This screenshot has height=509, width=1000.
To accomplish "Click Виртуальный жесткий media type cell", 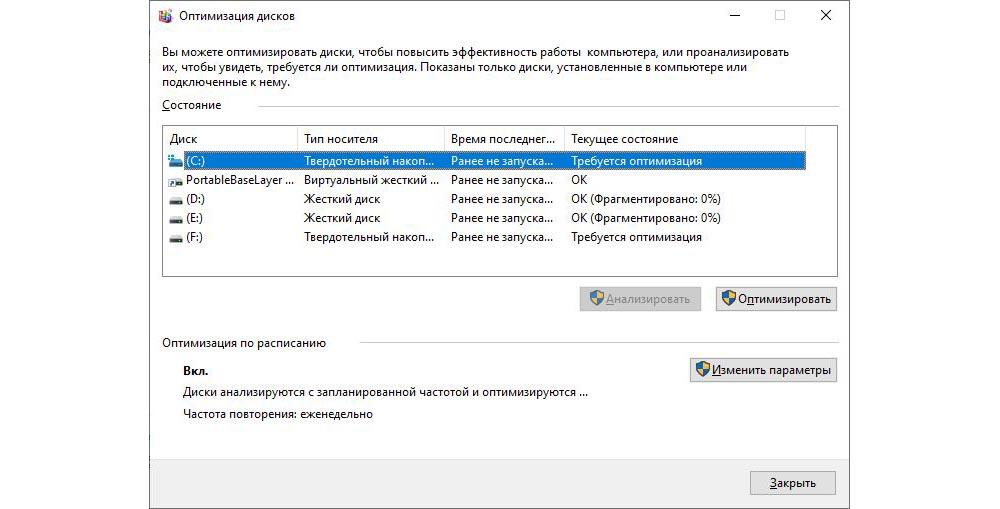I will pos(371,180).
